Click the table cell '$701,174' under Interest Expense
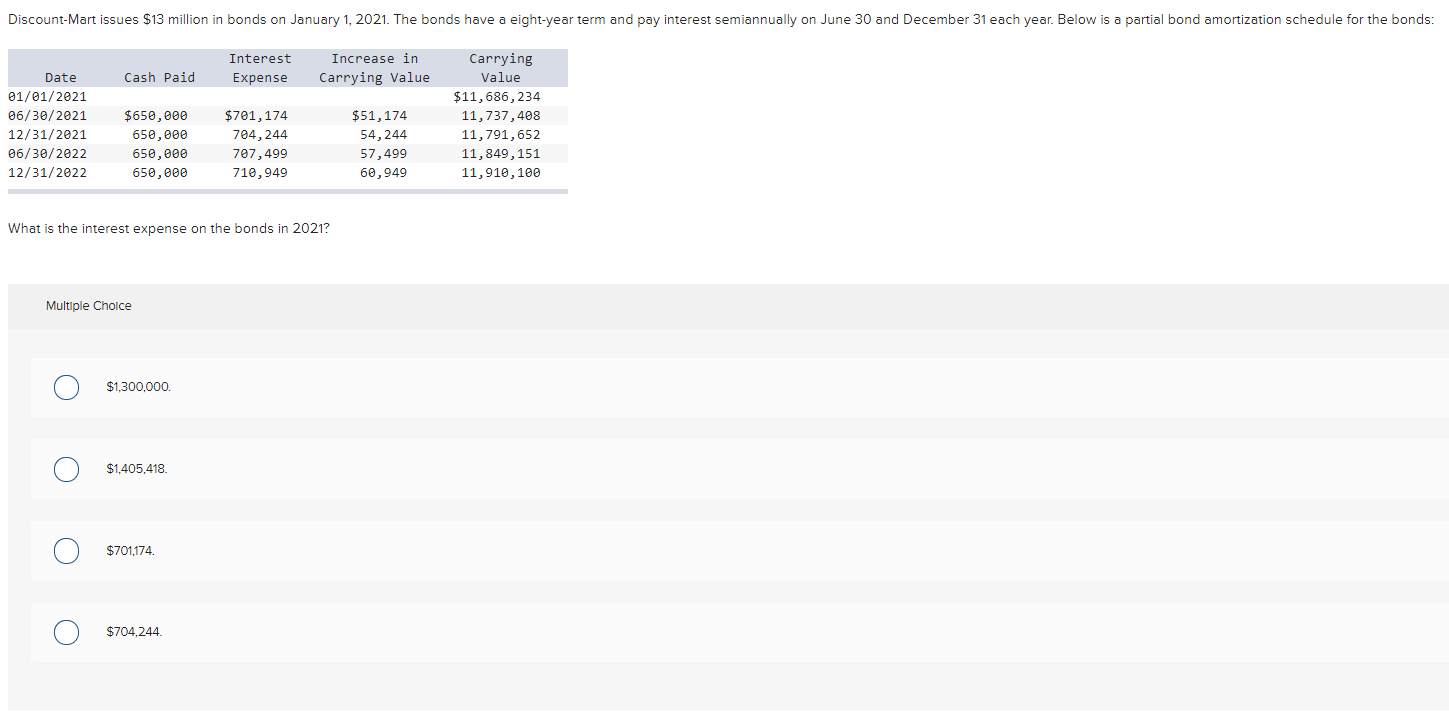Viewport: 1449px width, 728px height. [256, 116]
